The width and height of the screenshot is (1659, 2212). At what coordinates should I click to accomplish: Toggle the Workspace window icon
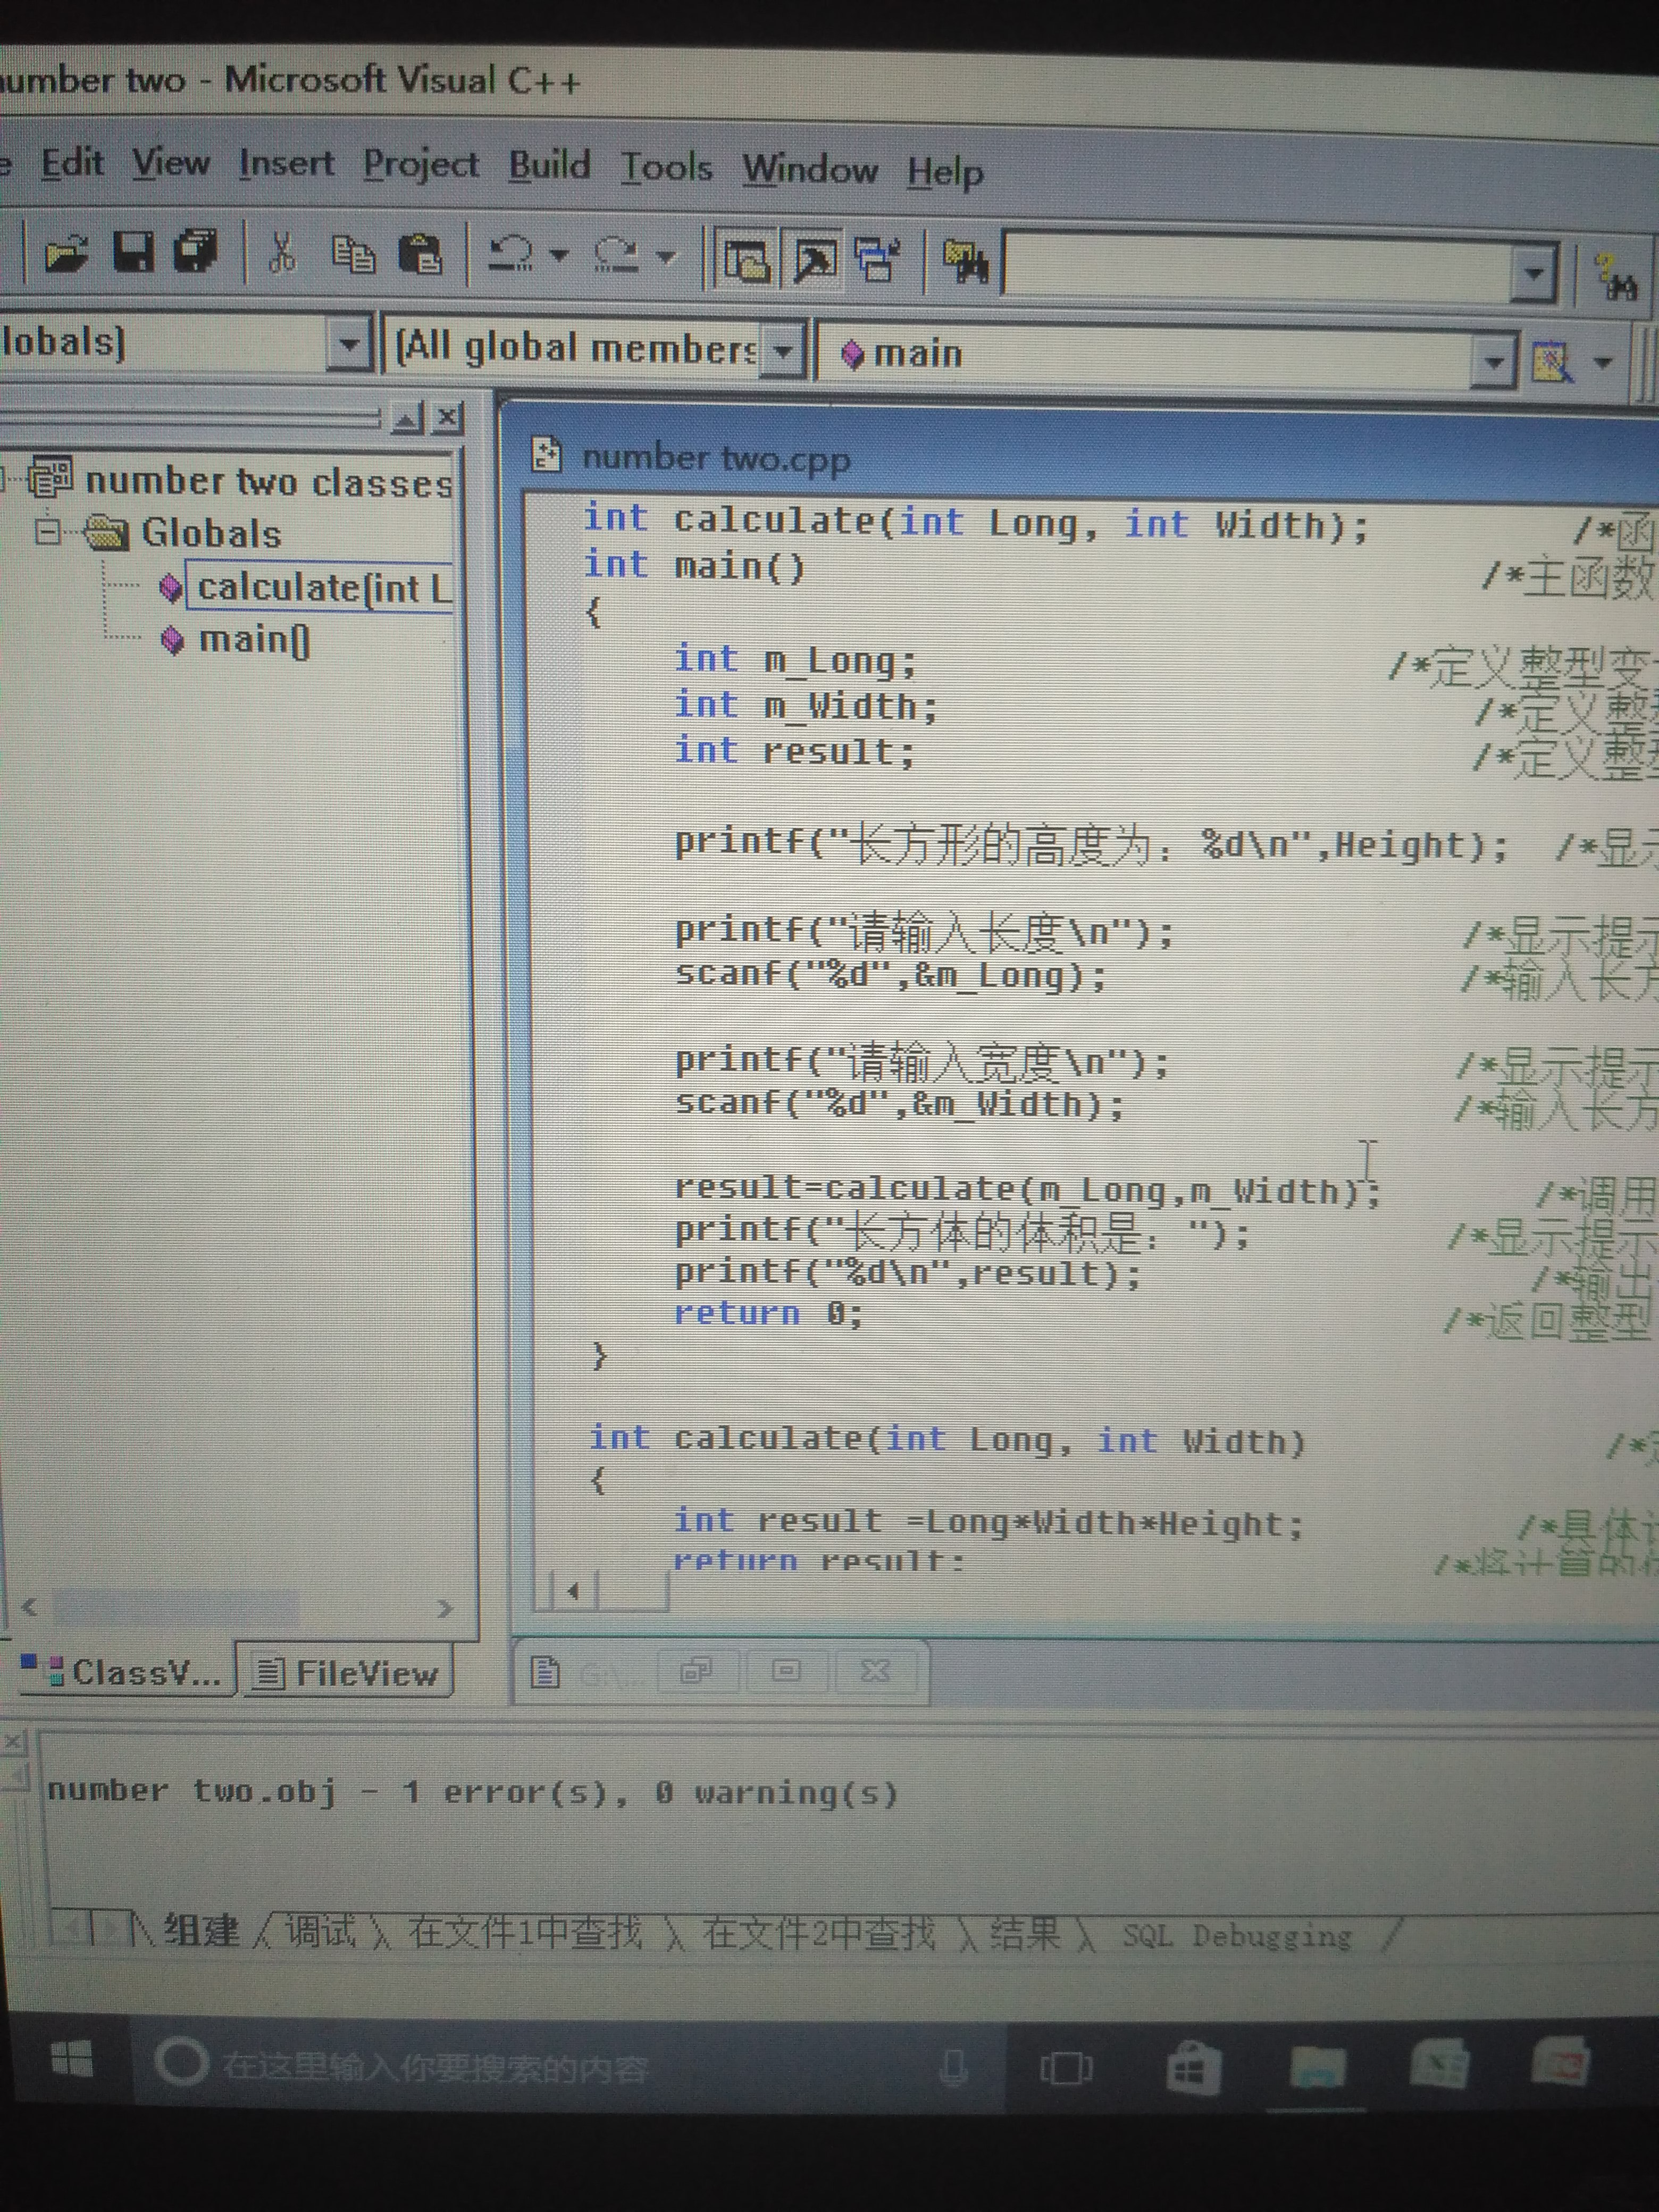click(746, 260)
